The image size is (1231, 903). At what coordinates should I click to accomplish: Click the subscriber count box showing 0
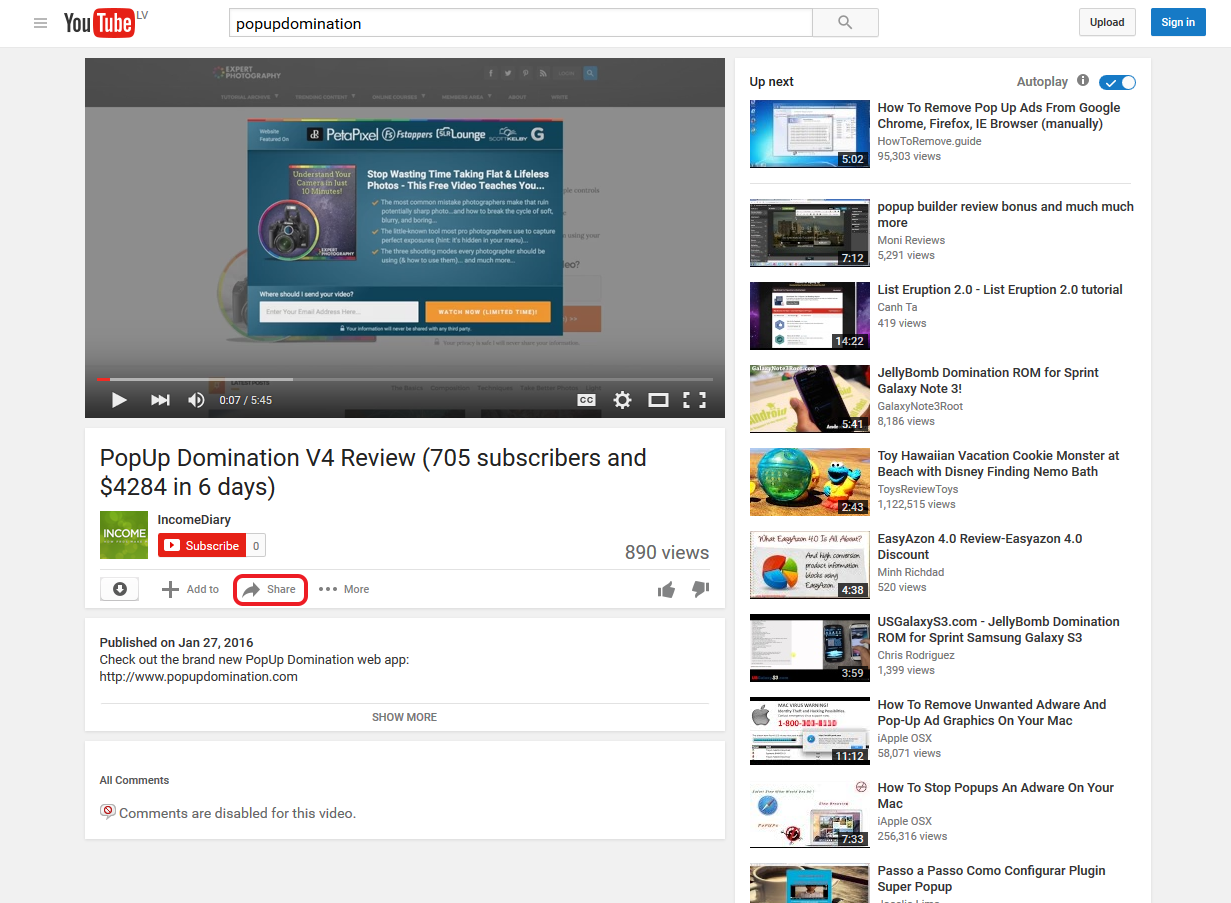[x=256, y=546]
